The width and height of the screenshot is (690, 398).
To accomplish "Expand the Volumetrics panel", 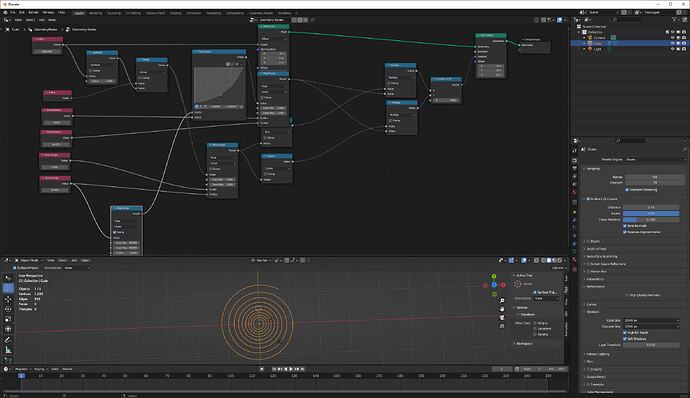I will (x=594, y=279).
